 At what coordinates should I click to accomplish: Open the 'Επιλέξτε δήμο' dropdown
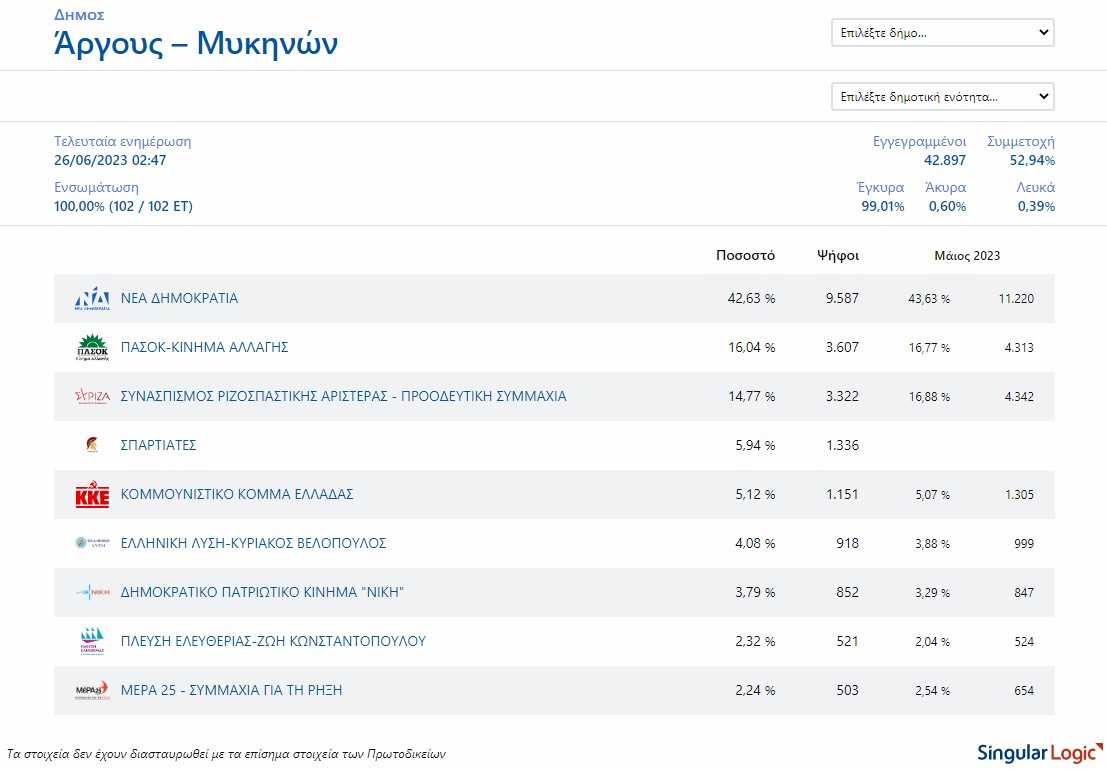[x=942, y=32]
